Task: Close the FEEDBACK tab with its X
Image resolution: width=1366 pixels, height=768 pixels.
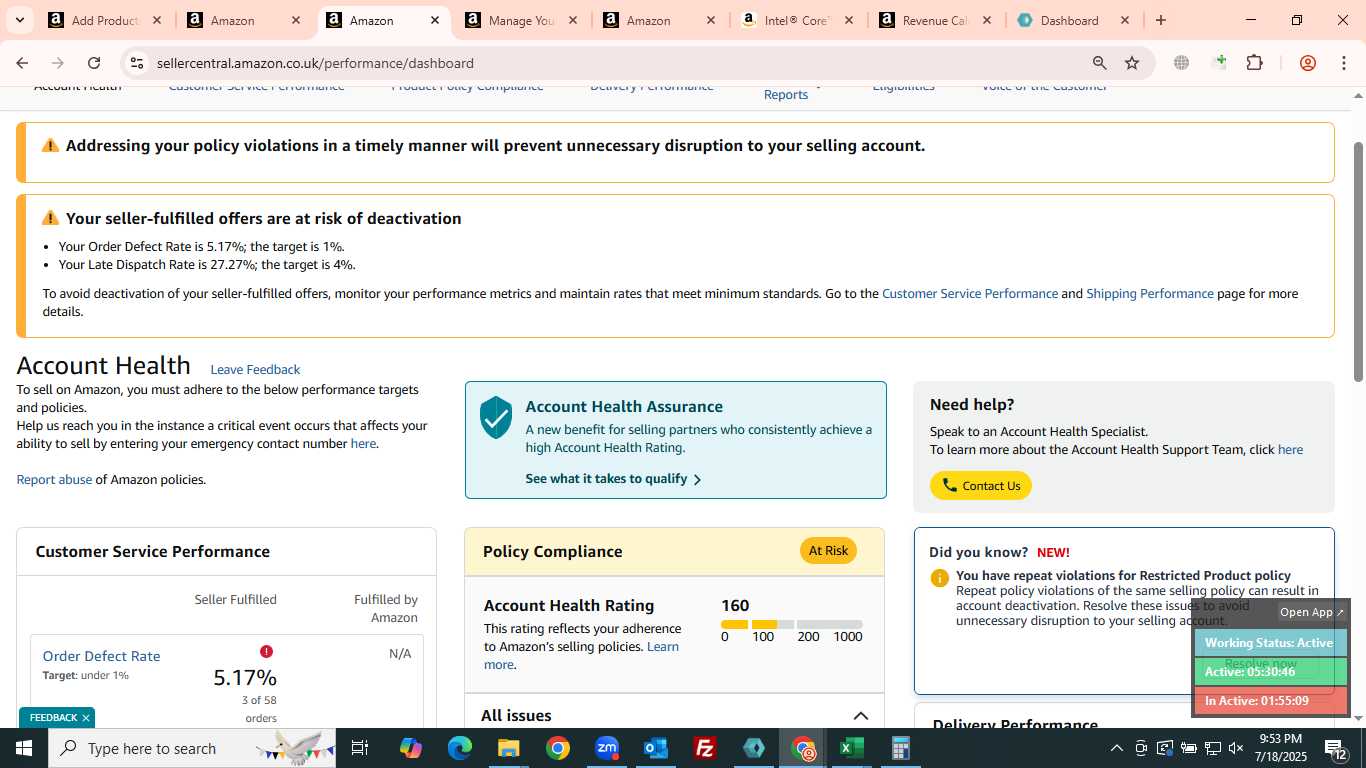Action: (x=86, y=718)
